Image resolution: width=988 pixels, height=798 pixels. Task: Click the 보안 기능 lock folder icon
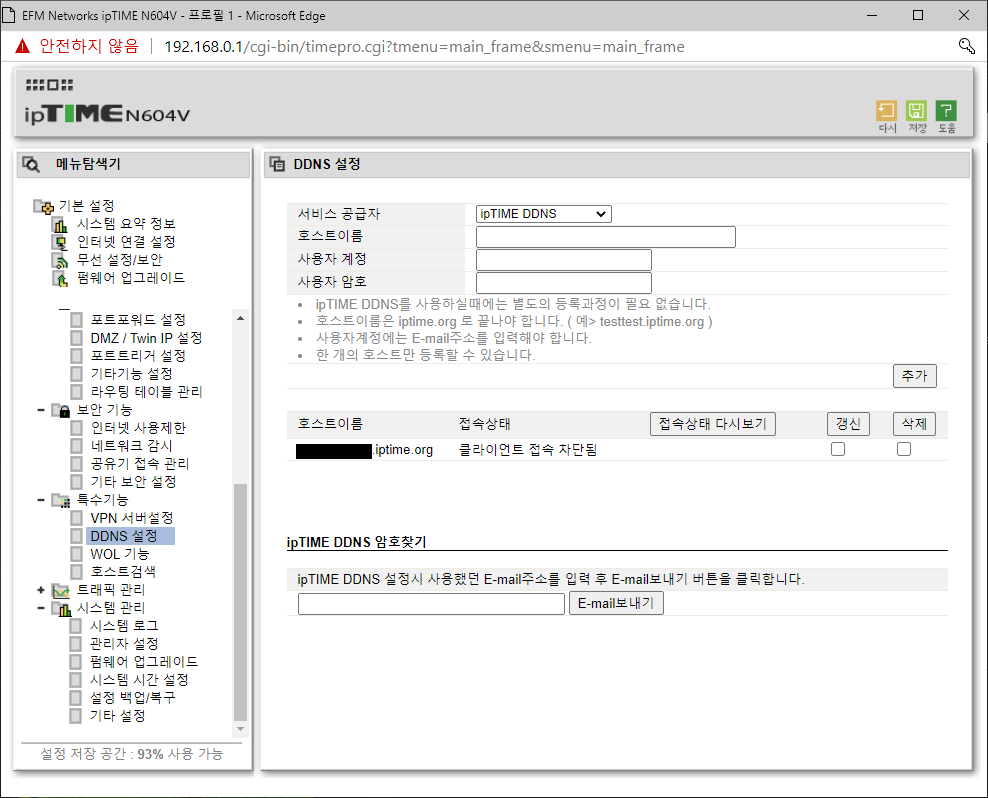pos(61,410)
